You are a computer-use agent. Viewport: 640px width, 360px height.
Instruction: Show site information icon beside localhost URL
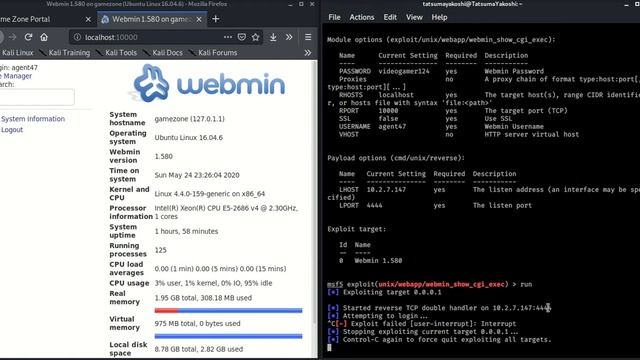[77, 37]
